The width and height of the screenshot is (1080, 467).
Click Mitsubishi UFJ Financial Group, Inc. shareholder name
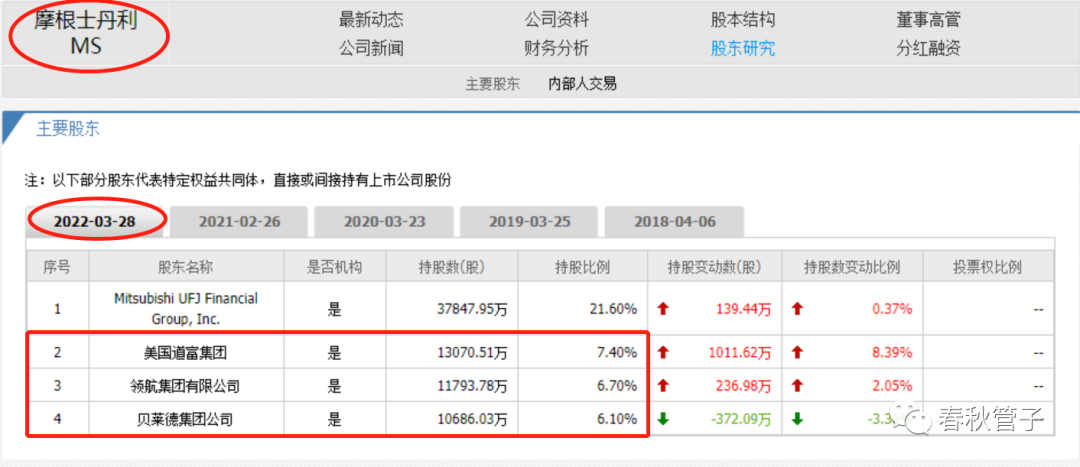186,309
